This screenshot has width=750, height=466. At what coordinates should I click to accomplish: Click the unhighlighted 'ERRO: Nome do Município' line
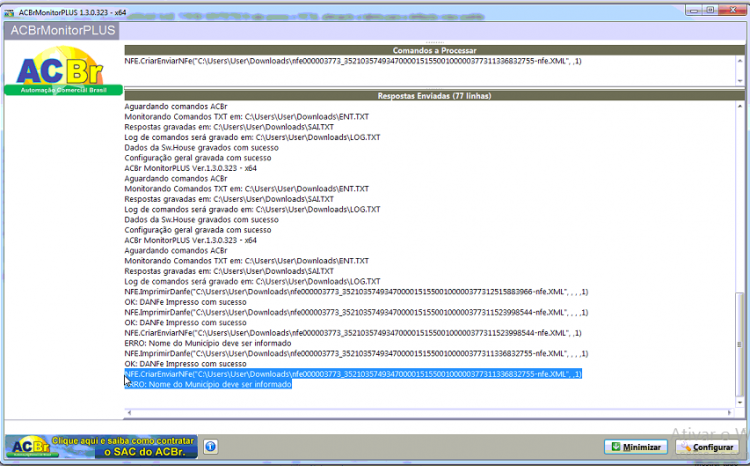click(208, 343)
